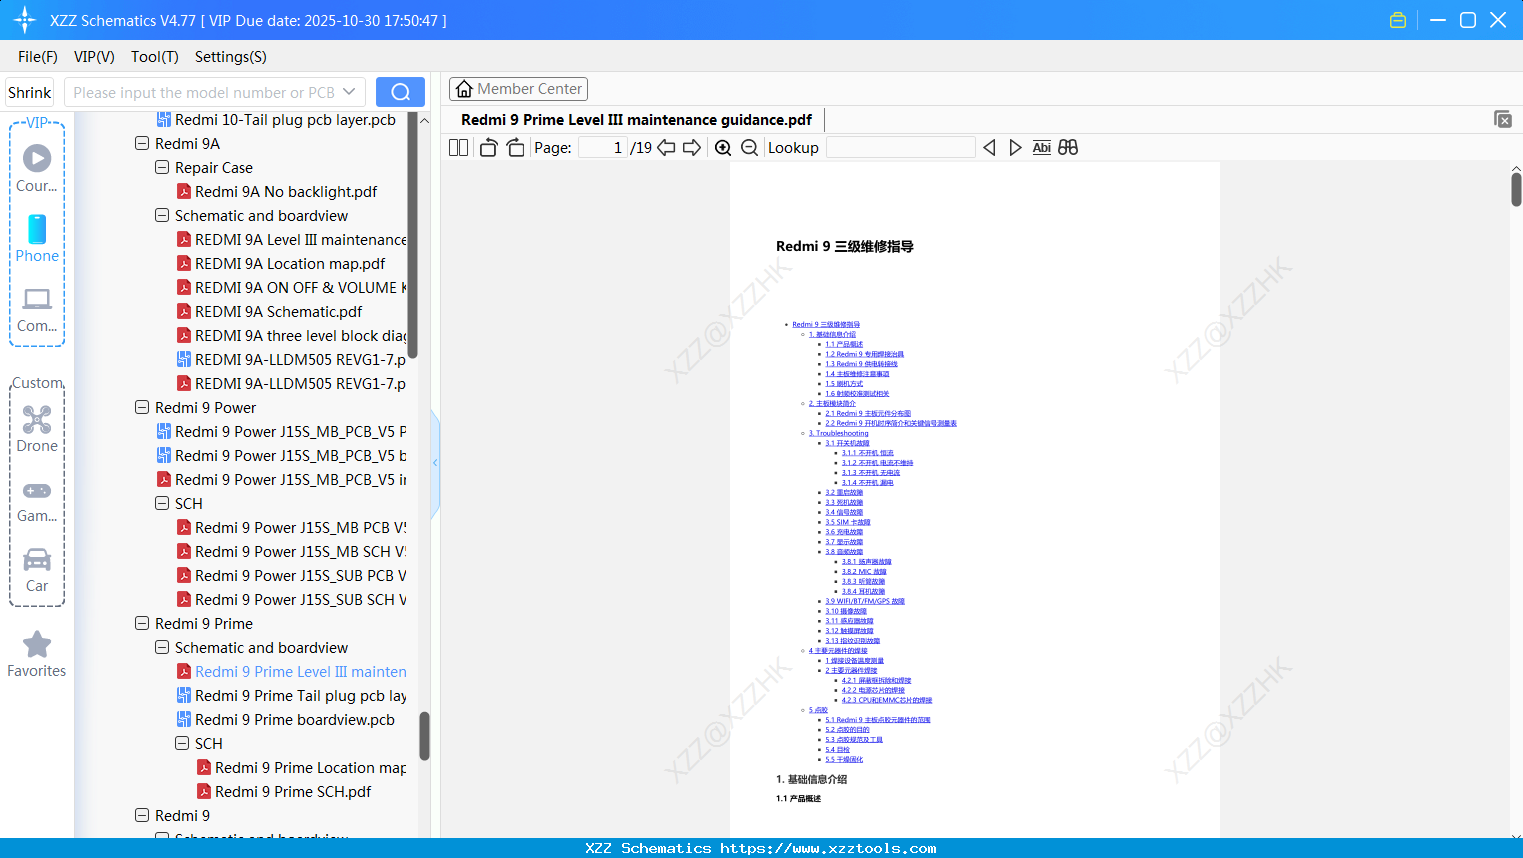Viewport: 1523px width, 858px height.
Task: Go to next page arrow
Action: [692, 148]
